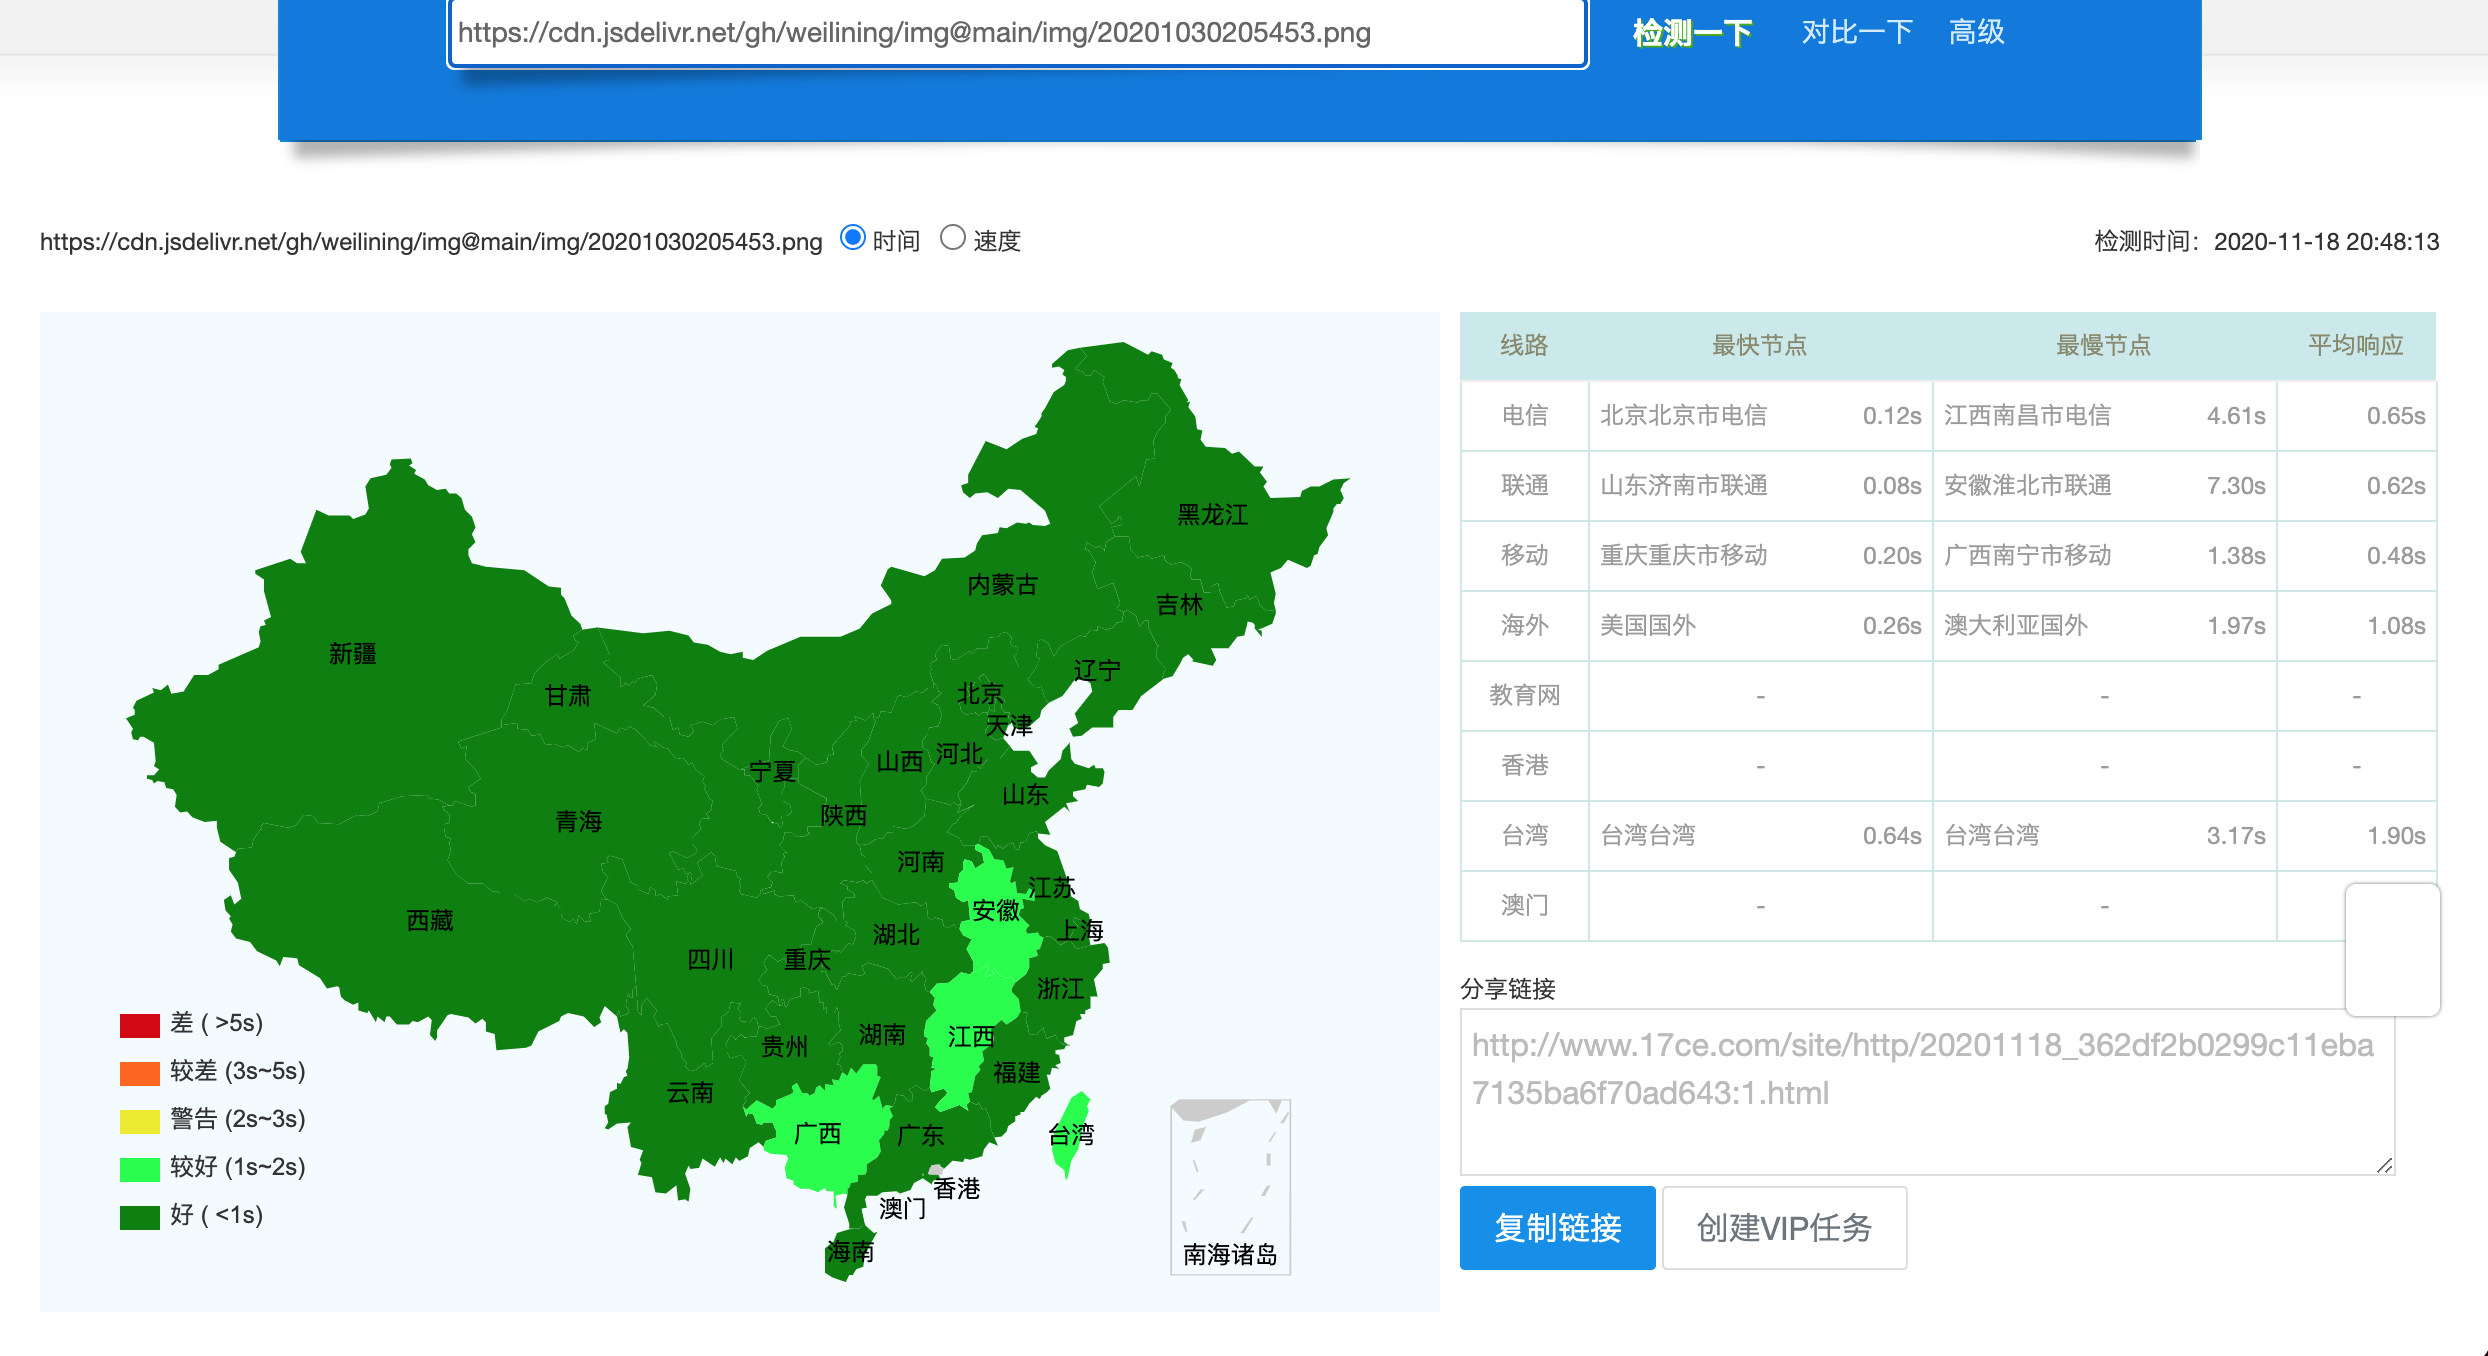The width and height of the screenshot is (2488, 1356).
Task: Click the light green 较好 legend swatch
Action: click(x=140, y=1169)
